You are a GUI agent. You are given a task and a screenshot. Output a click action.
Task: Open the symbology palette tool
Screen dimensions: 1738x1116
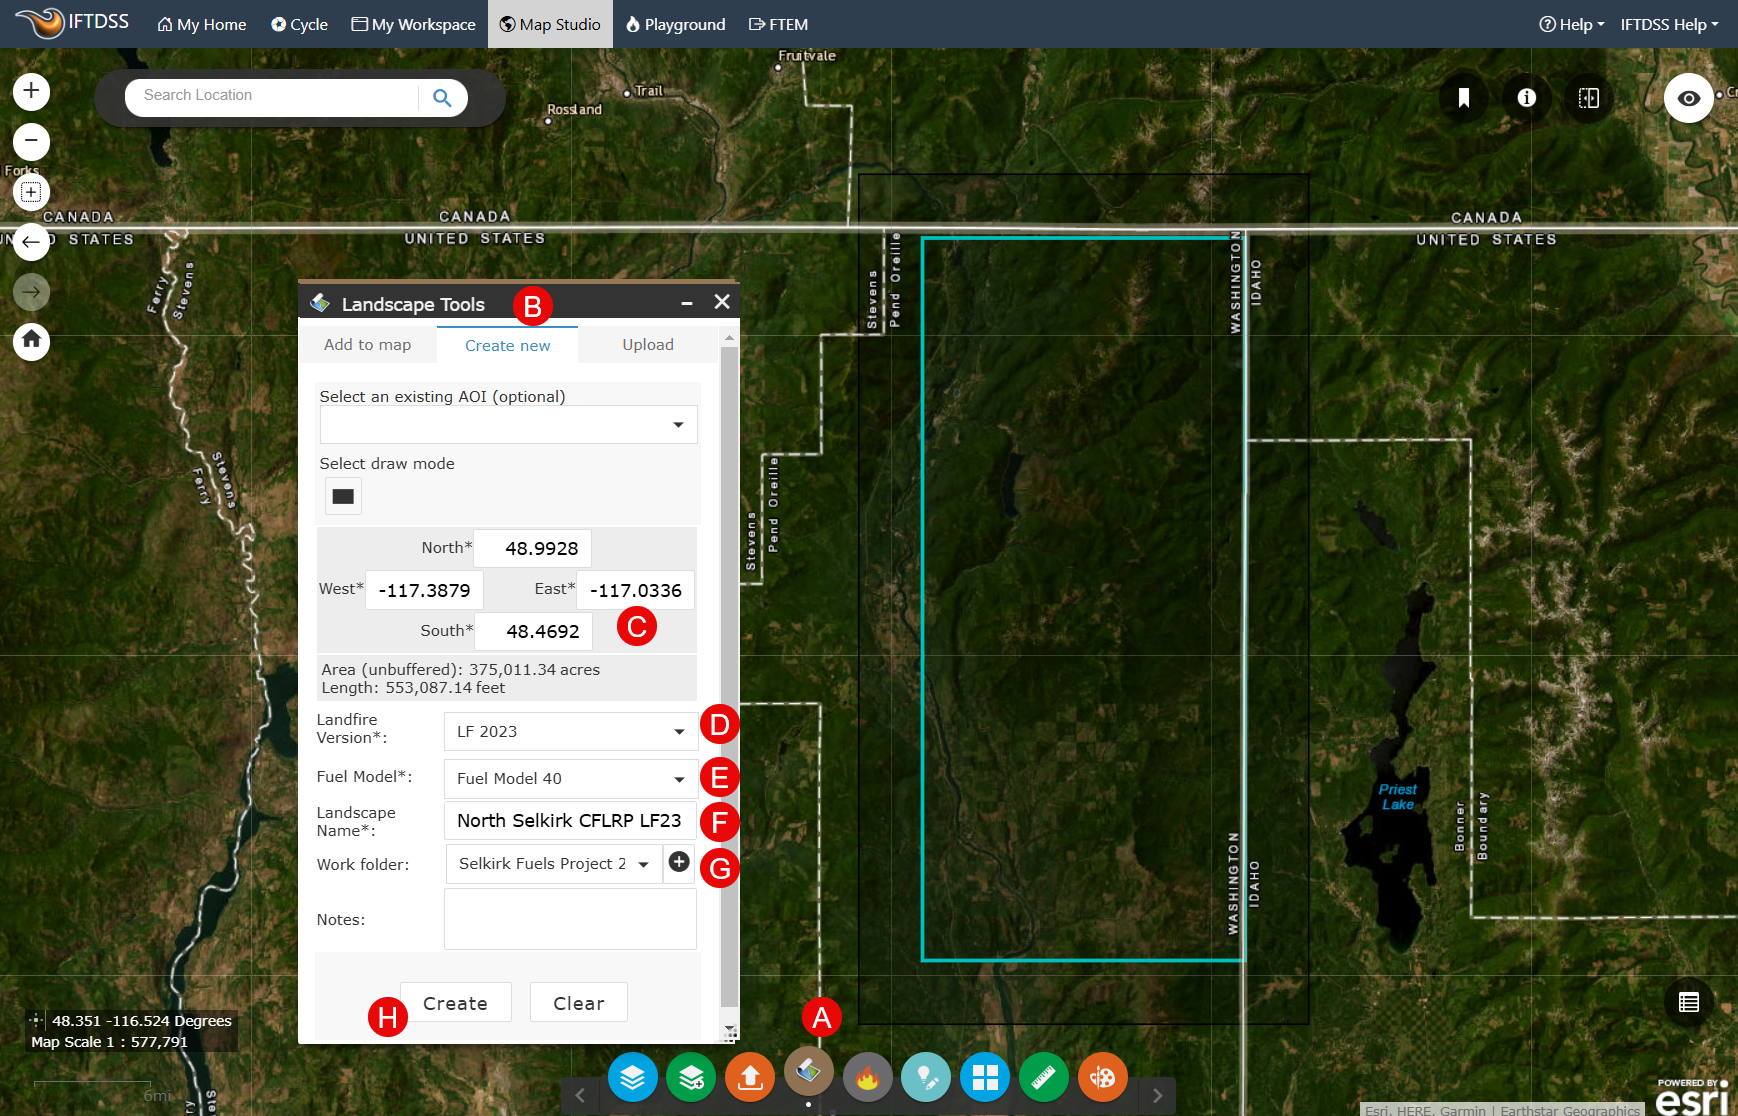pos(1103,1077)
